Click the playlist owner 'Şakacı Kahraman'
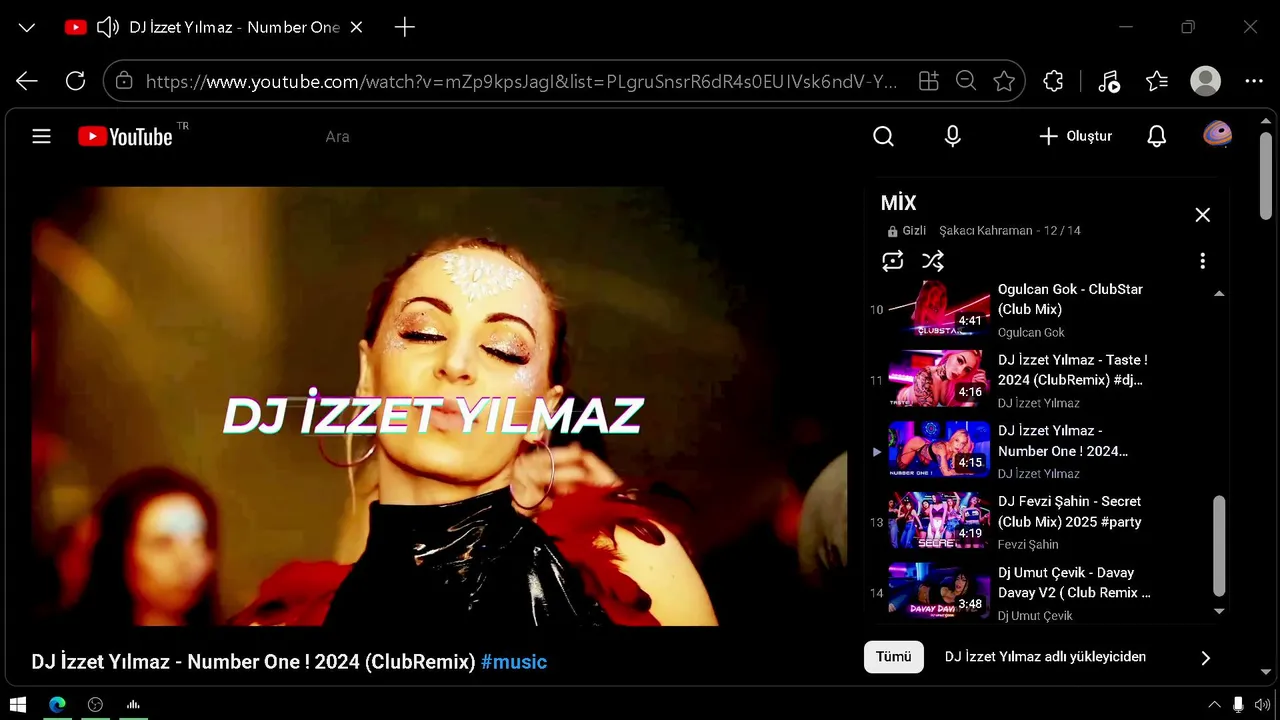This screenshot has height=720, width=1280. [x=985, y=231]
